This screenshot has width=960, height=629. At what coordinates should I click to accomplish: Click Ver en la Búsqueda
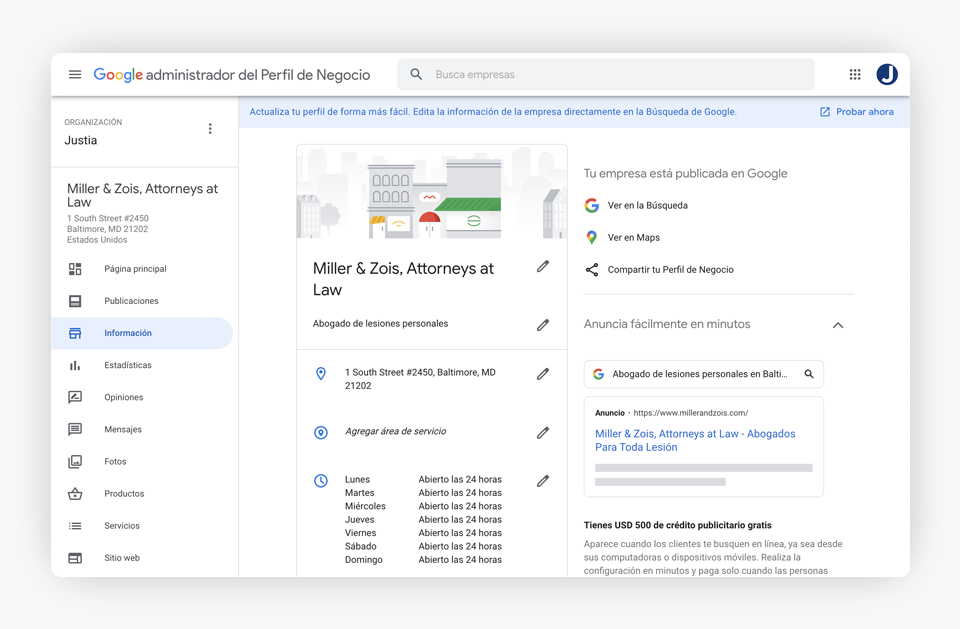tap(648, 206)
